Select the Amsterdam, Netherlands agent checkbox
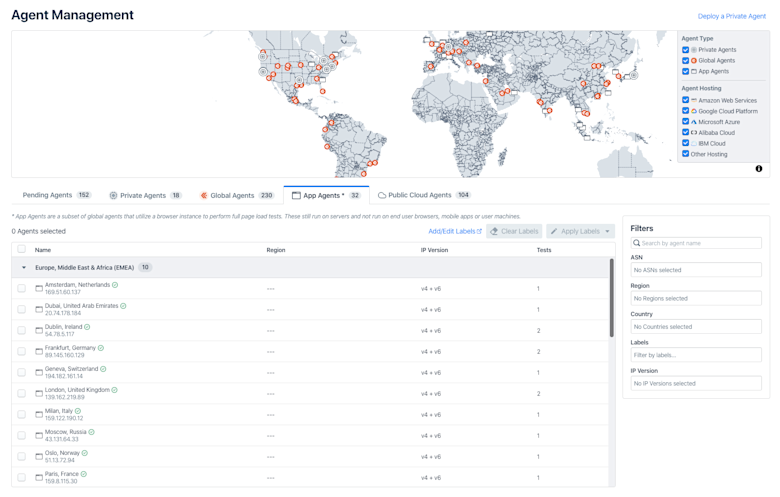The height and width of the screenshot is (497, 780). (21, 289)
